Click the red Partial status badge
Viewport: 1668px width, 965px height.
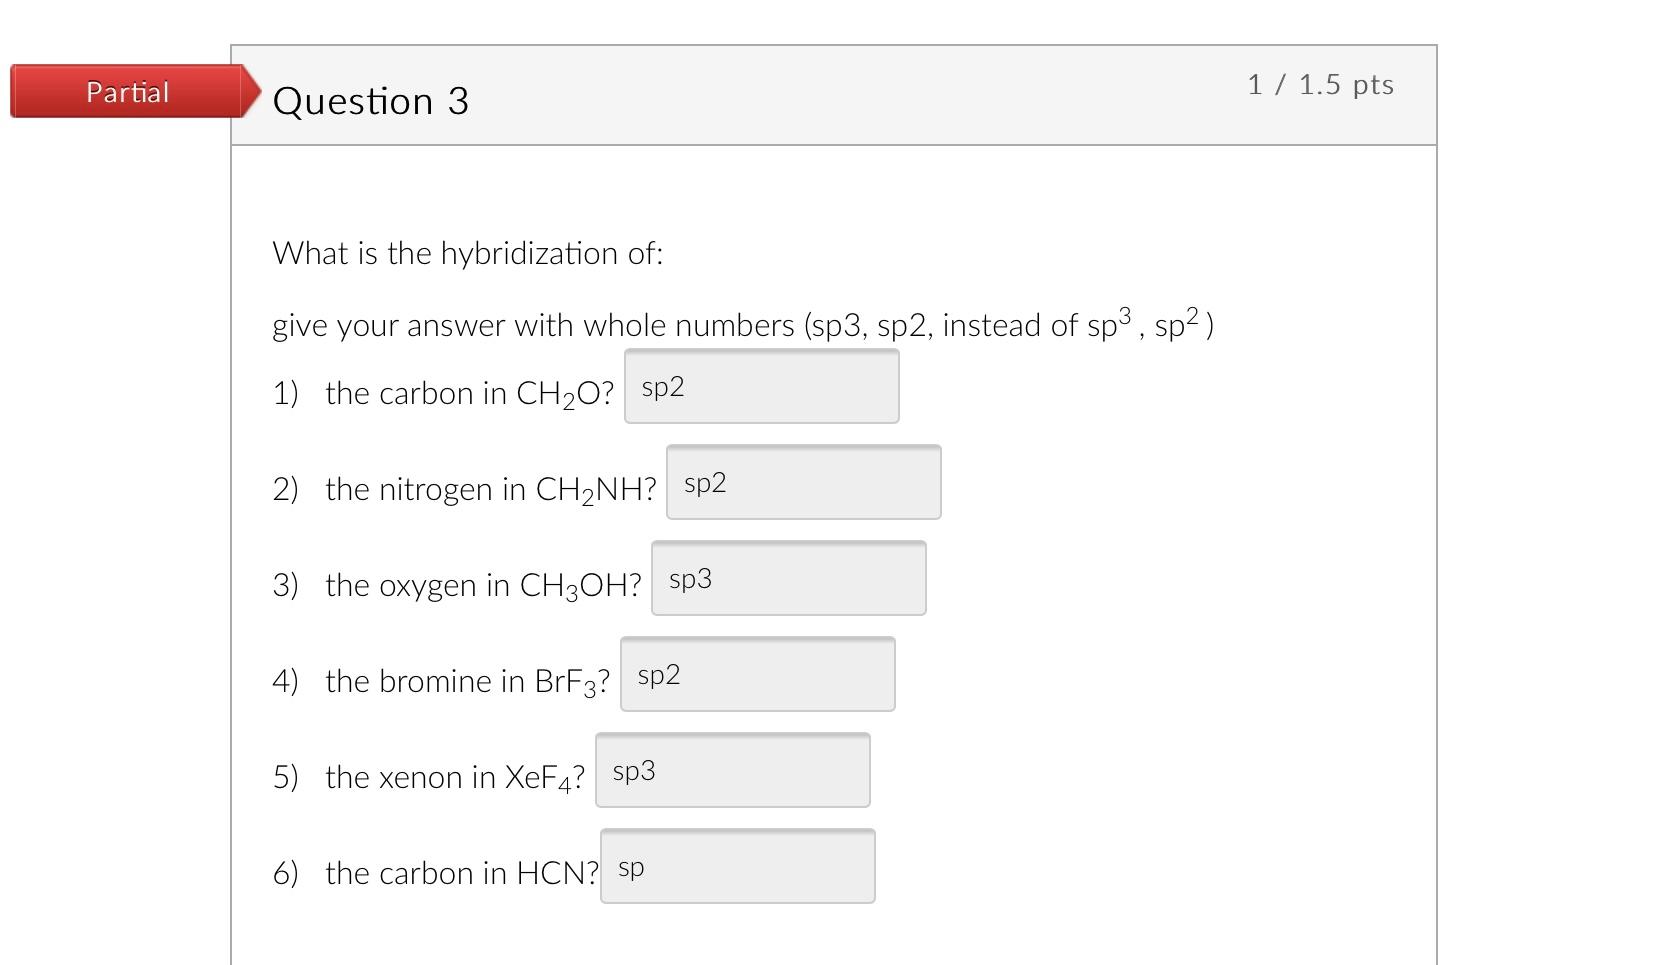[127, 91]
